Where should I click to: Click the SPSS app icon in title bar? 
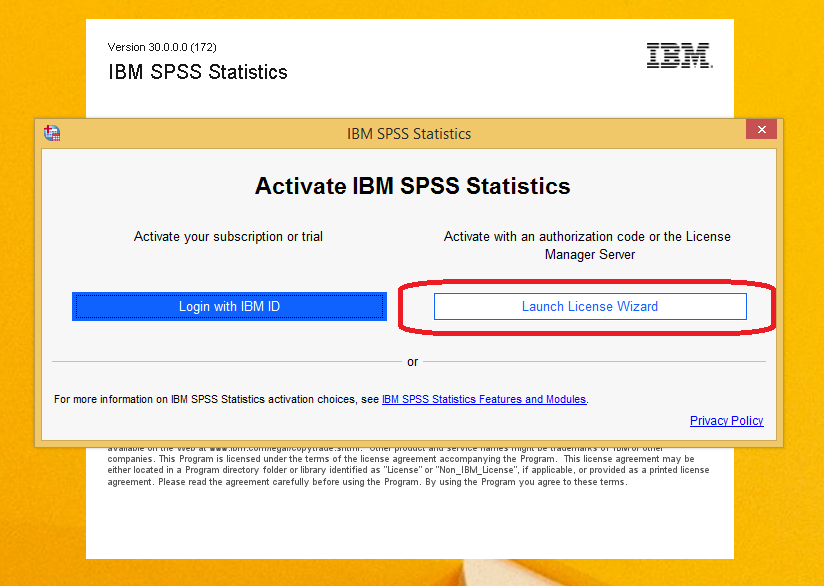click(52, 133)
